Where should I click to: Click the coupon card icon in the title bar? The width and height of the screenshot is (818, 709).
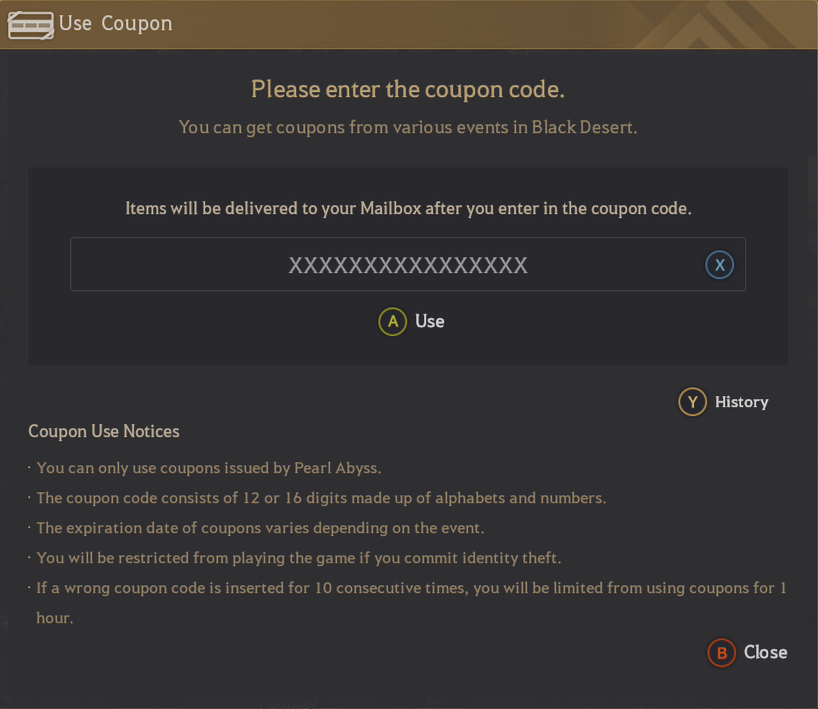pos(31,23)
